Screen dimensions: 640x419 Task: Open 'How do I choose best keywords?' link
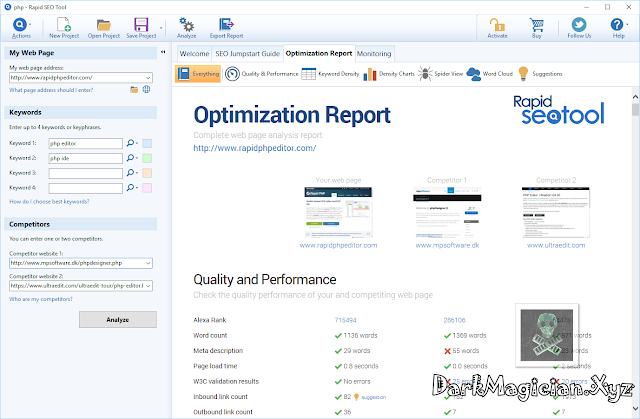(49, 202)
